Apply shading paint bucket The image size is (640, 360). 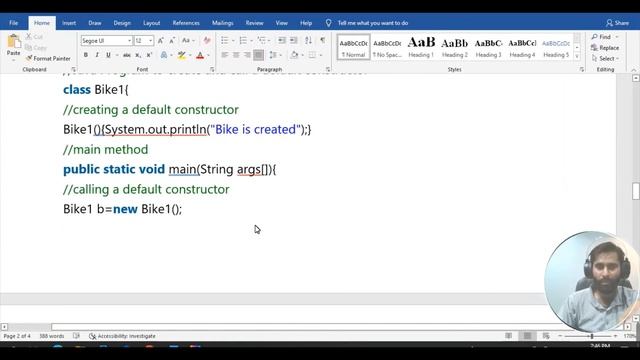pyautogui.click(x=294, y=55)
